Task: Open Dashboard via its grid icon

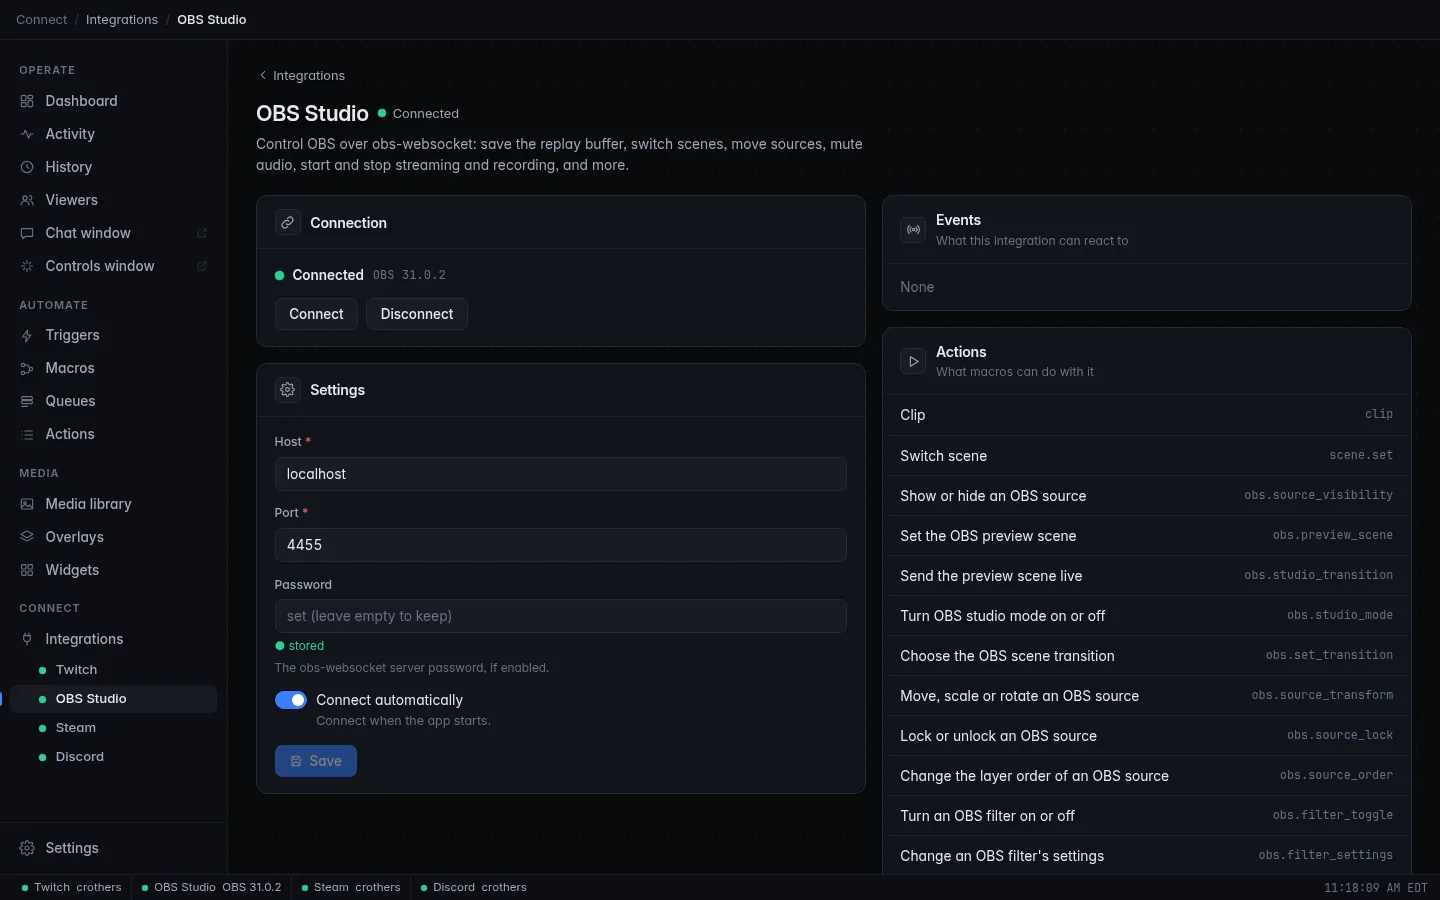Action: tap(27, 101)
